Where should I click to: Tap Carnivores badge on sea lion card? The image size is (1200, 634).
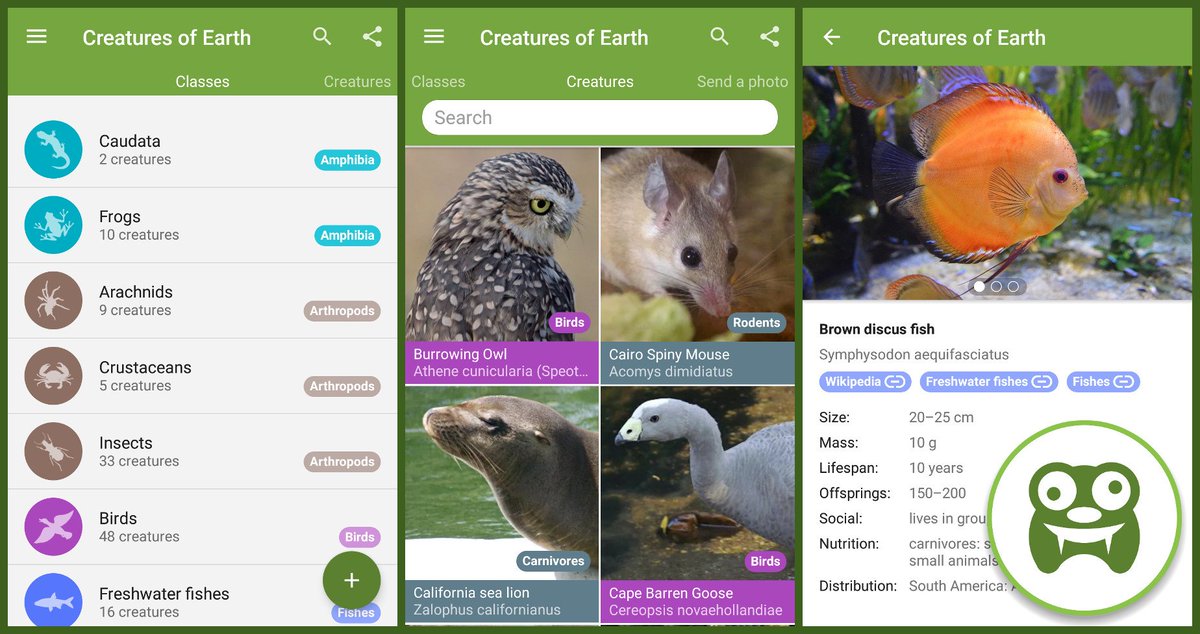(x=553, y=561)
